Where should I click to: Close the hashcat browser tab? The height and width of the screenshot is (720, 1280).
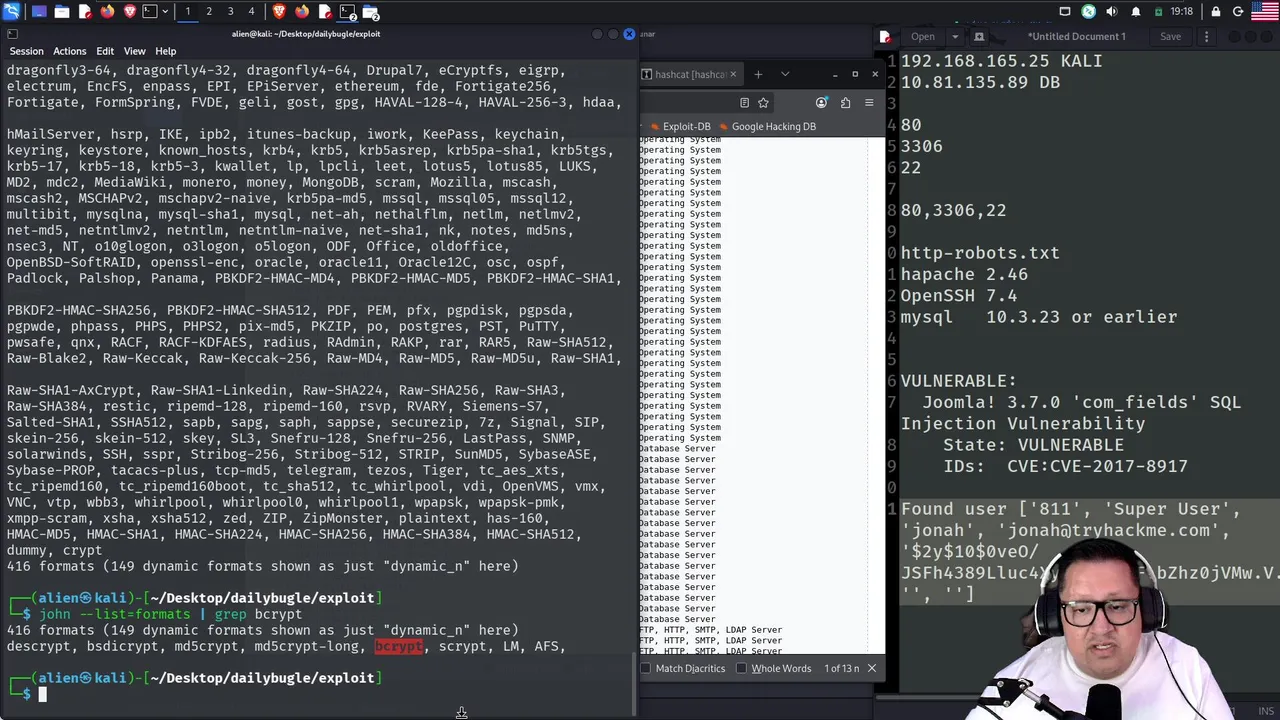click(733, 74)
